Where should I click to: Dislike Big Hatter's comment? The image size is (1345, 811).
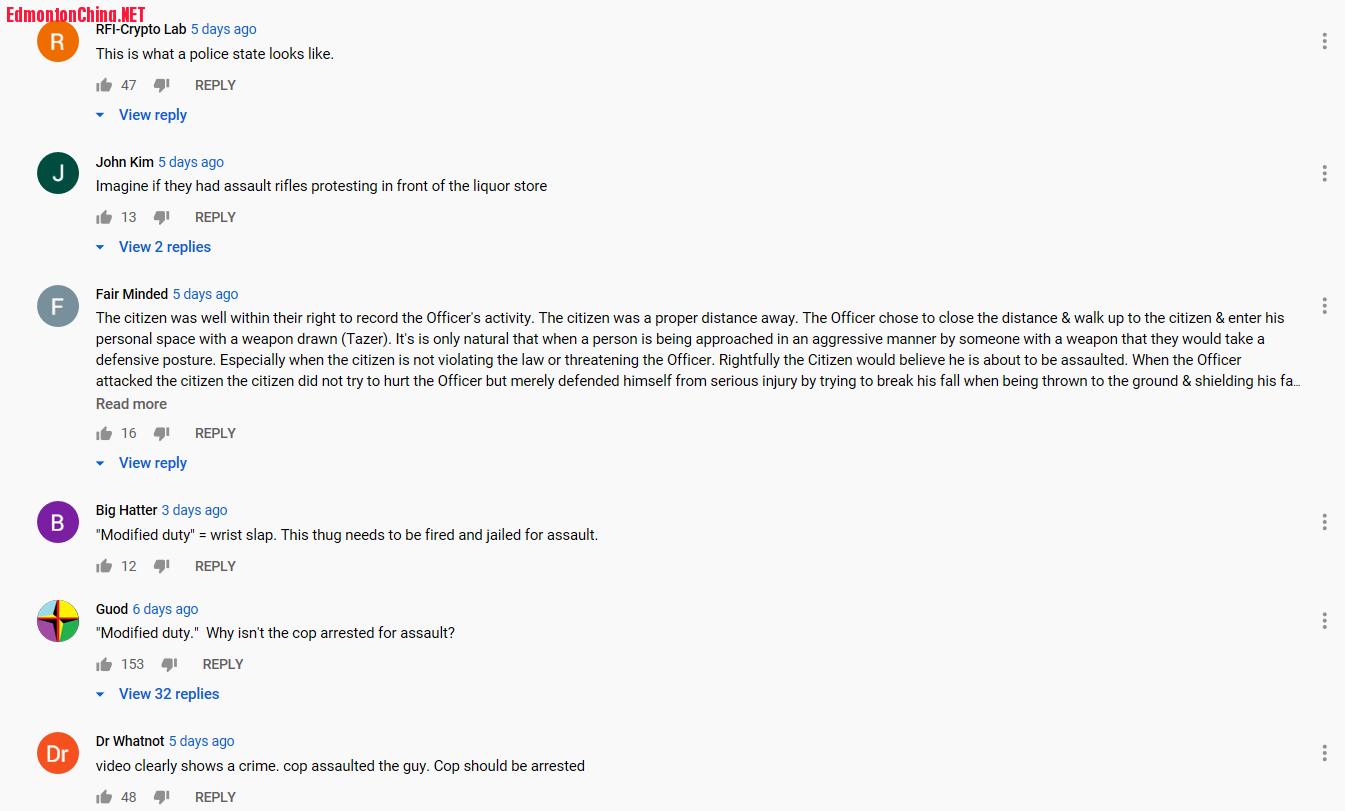(162, 567)
